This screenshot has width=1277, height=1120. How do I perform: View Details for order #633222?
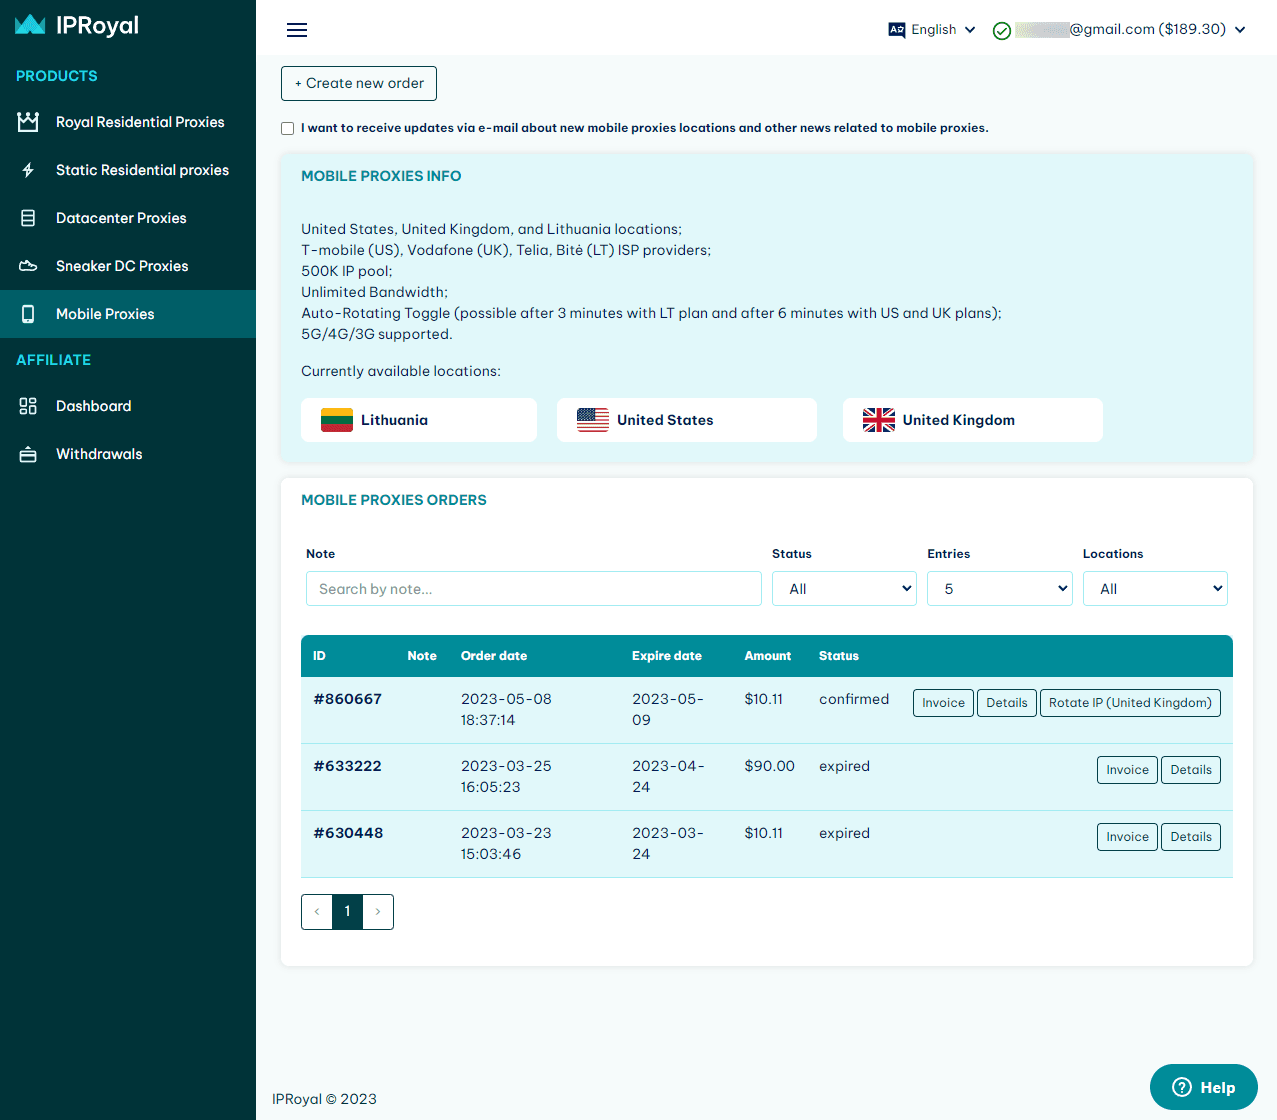(x=1191, y=770)
